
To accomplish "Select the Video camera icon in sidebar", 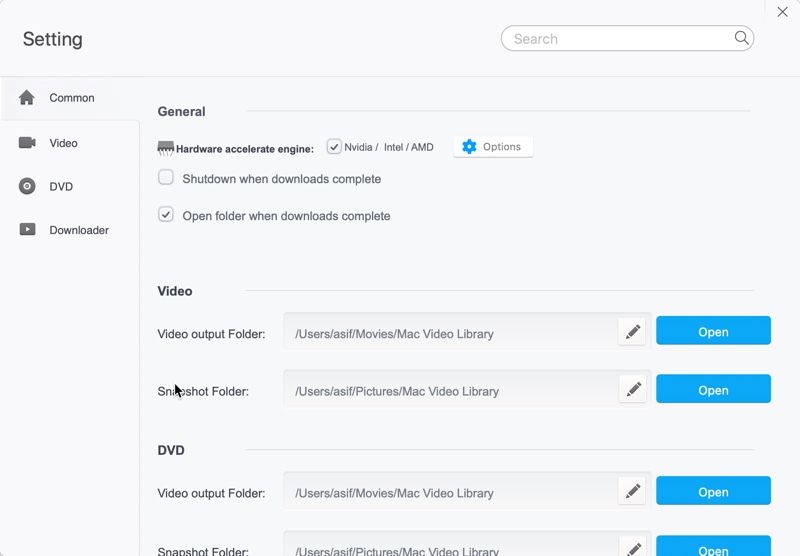I will (27, 142).
